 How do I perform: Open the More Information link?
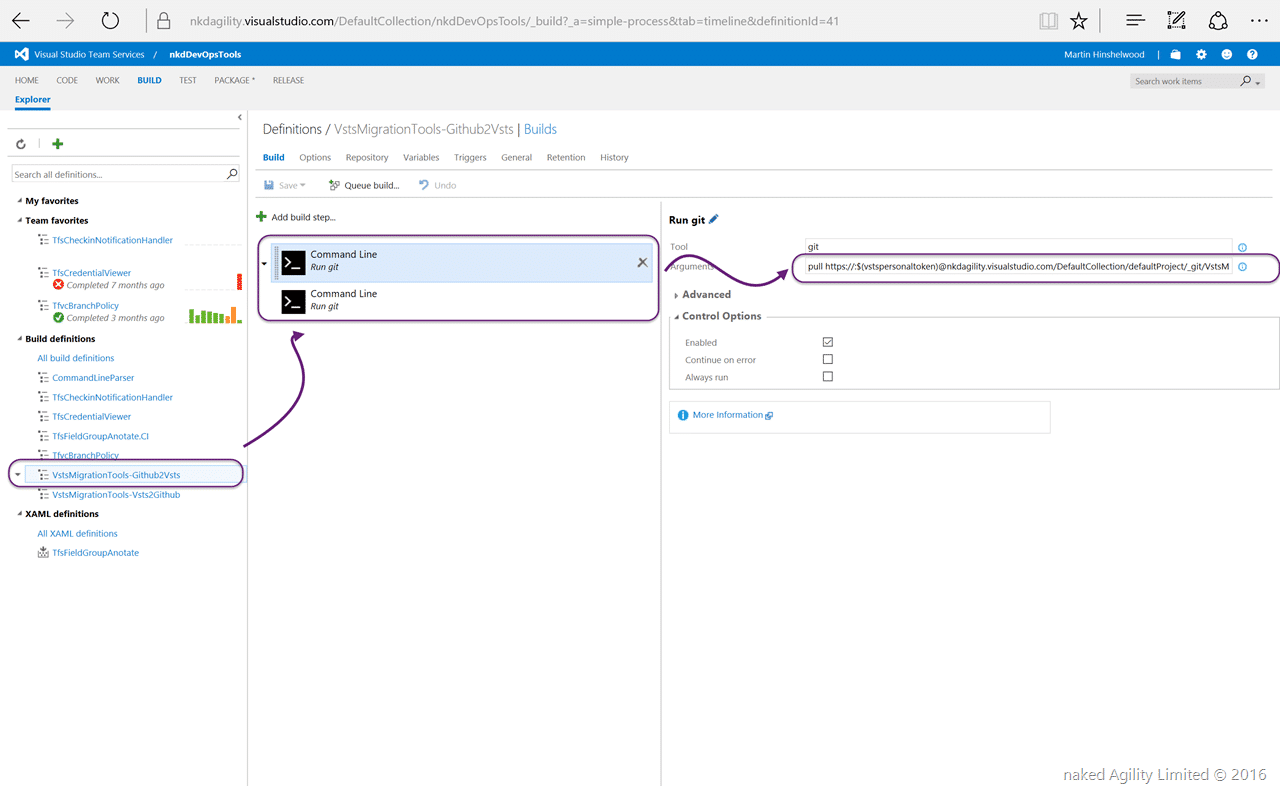[x=727, y=415]
